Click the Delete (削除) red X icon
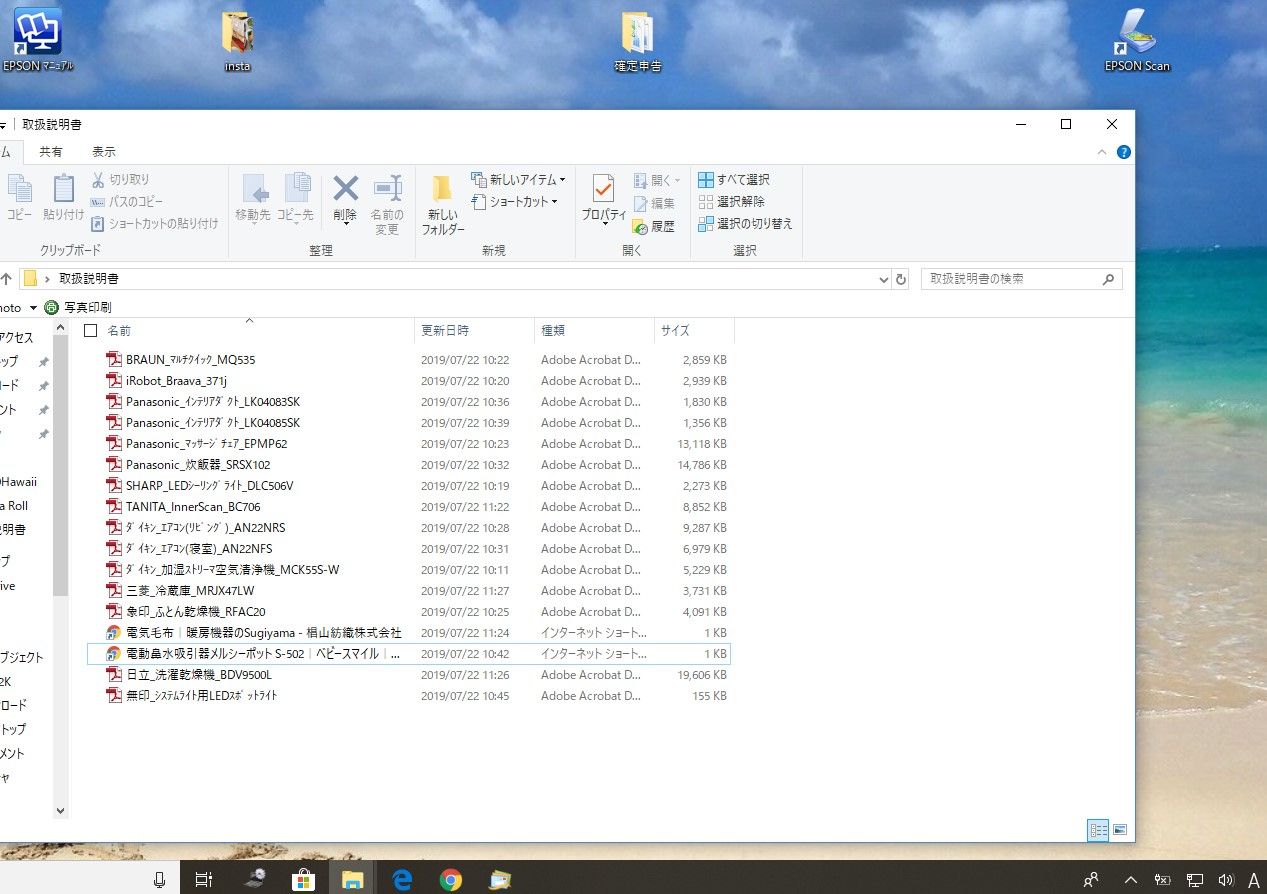 pos(345,188)
